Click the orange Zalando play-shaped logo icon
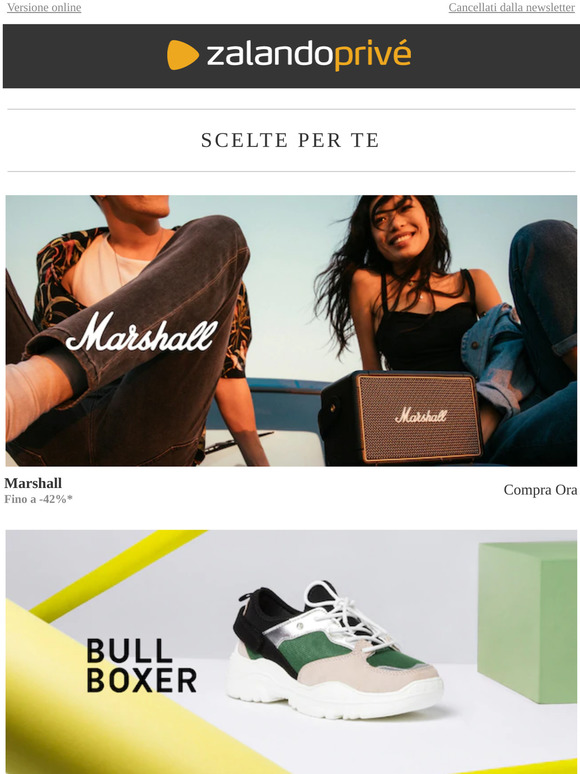 coord(183,55)
